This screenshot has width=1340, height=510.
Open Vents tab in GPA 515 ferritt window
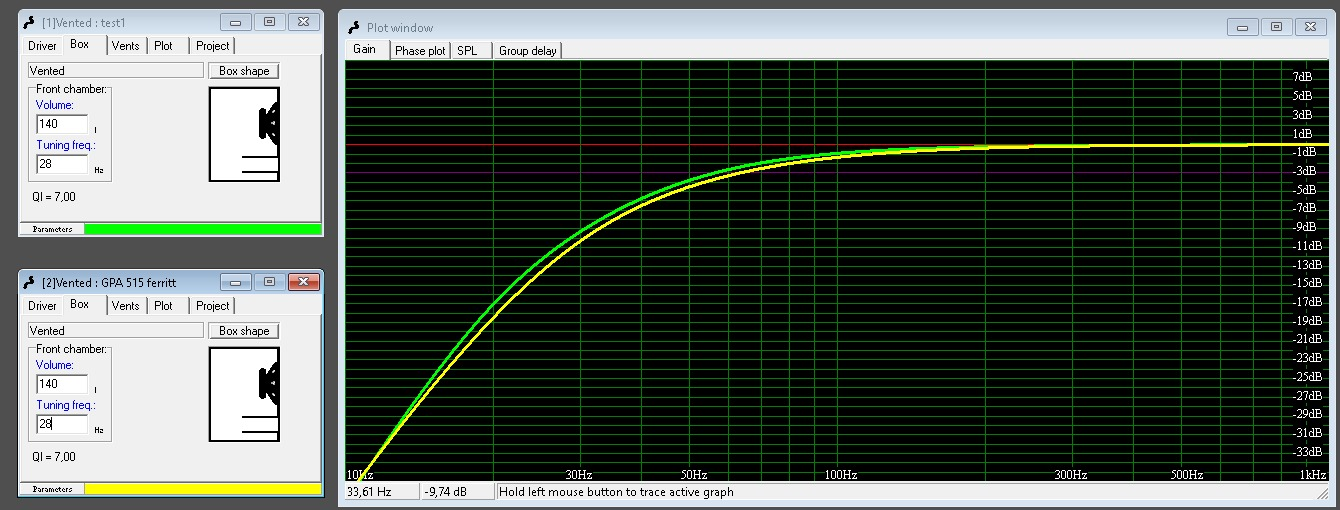126,306
